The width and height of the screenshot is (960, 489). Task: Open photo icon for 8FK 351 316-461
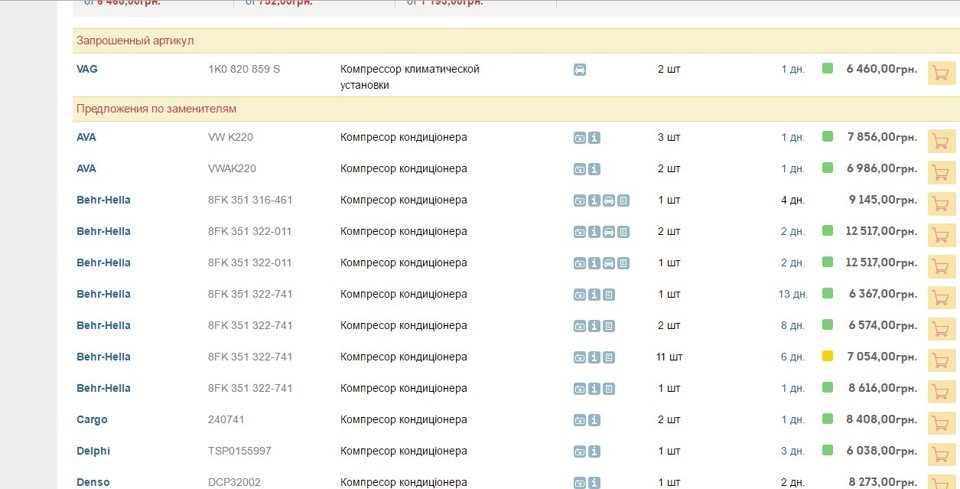tap(580, 200)
